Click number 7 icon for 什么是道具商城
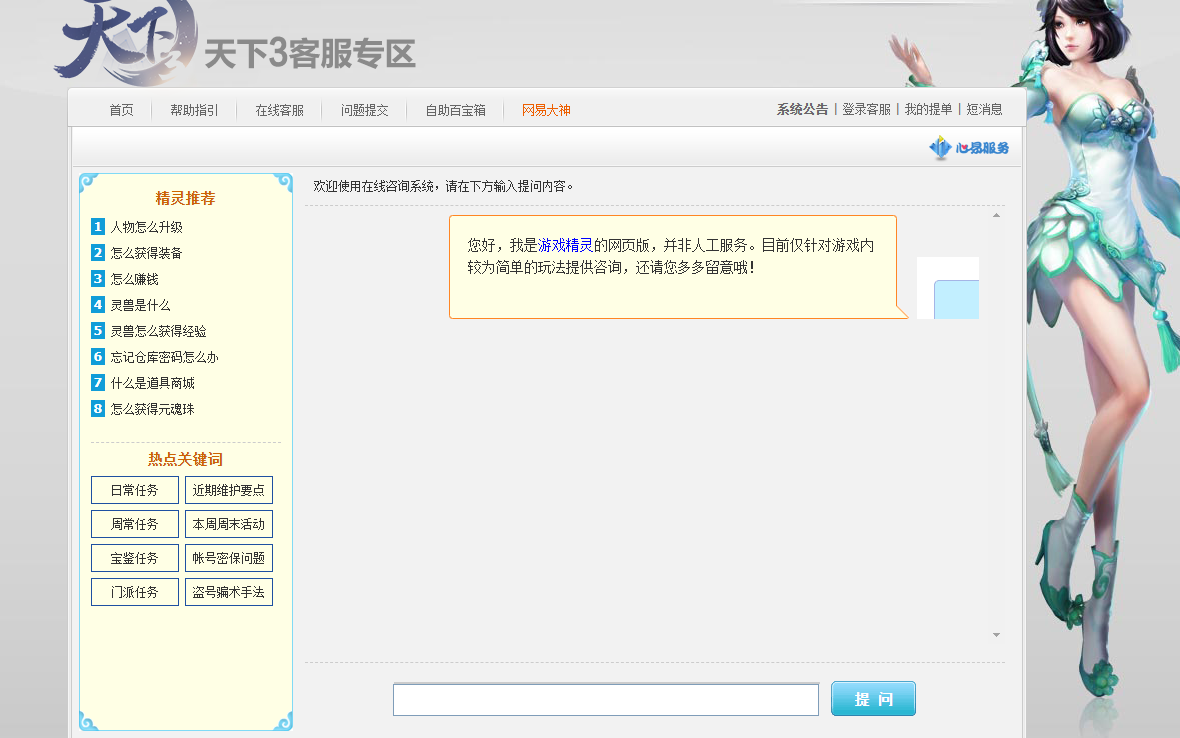 pyautogui.click(x=98, y=383)
